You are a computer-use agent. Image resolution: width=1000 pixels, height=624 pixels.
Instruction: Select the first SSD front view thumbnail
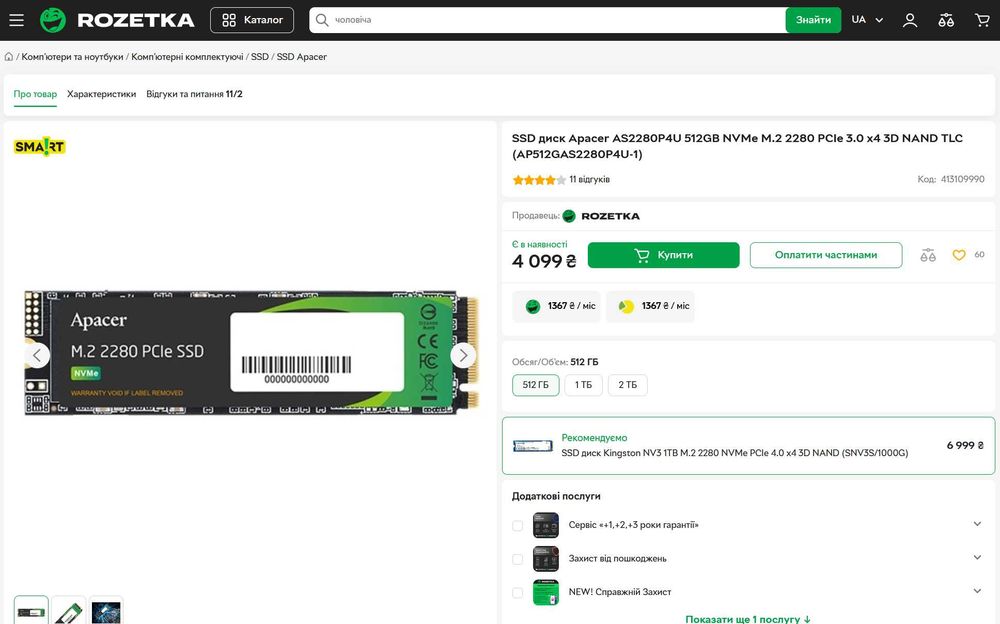31,611
